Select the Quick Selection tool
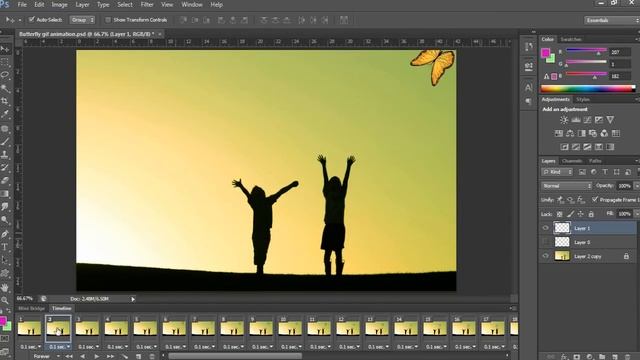640x360 pixels. 5,88
